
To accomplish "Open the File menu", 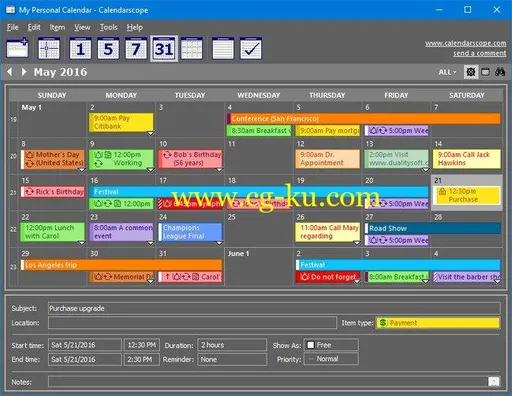I will coord(12,27).
